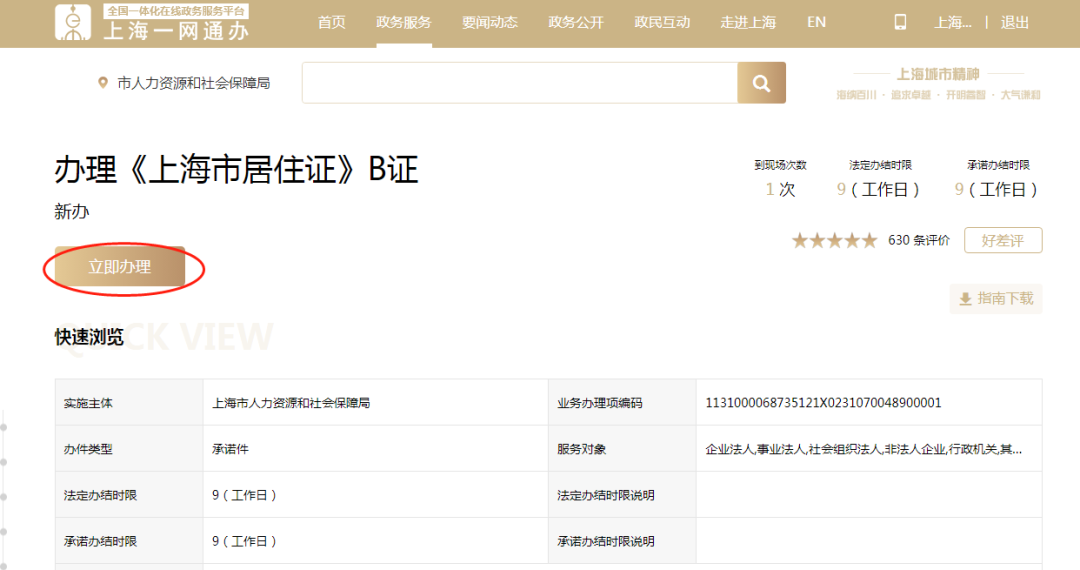Click the magnifier search icon button
The image size is (1080, 570).
(761, 83)
